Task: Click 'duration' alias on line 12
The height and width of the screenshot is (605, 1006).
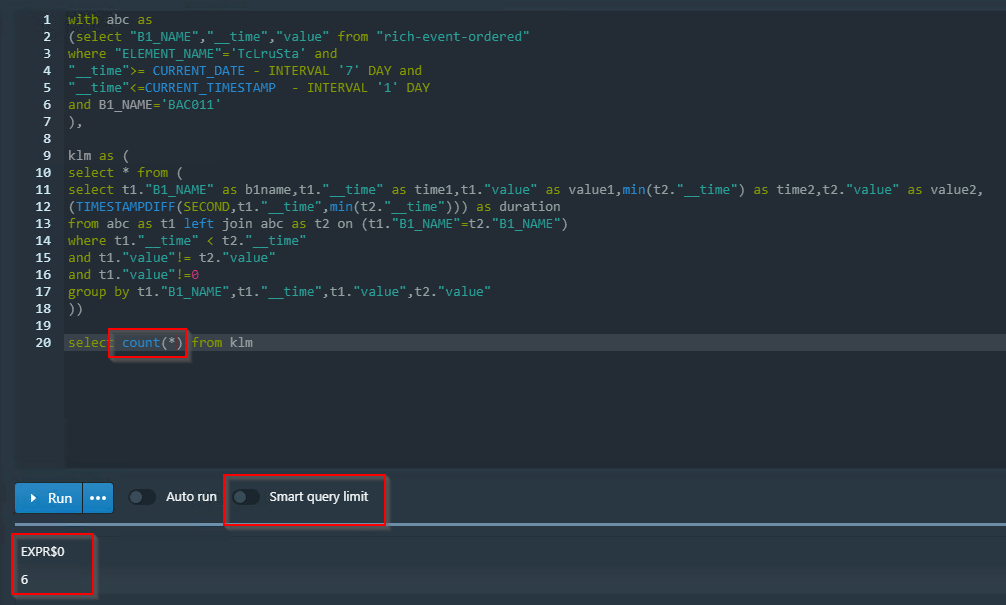Action: coord(529,207)
